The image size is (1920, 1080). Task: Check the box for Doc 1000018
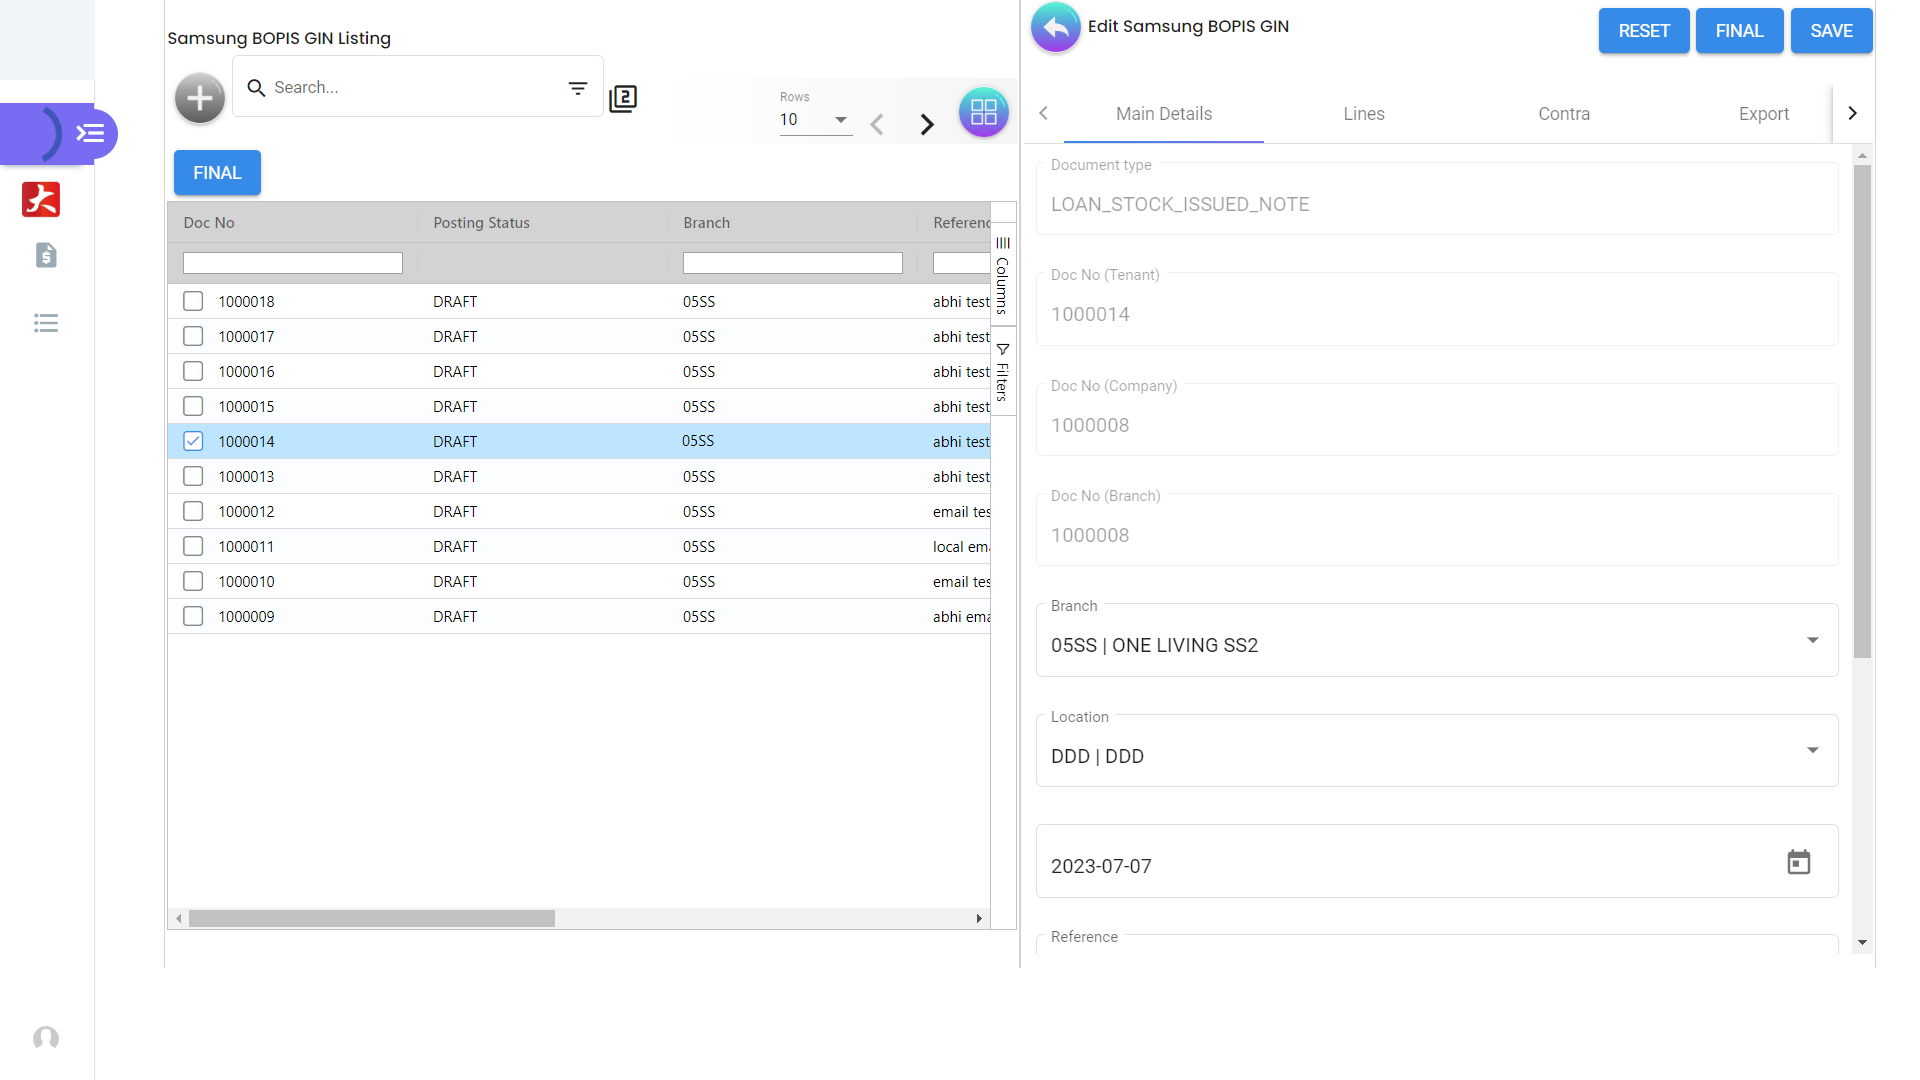pos(193,301)
